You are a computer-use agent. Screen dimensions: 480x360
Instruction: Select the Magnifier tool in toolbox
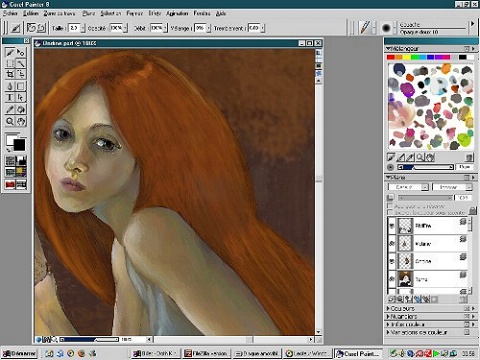point(10,121)
